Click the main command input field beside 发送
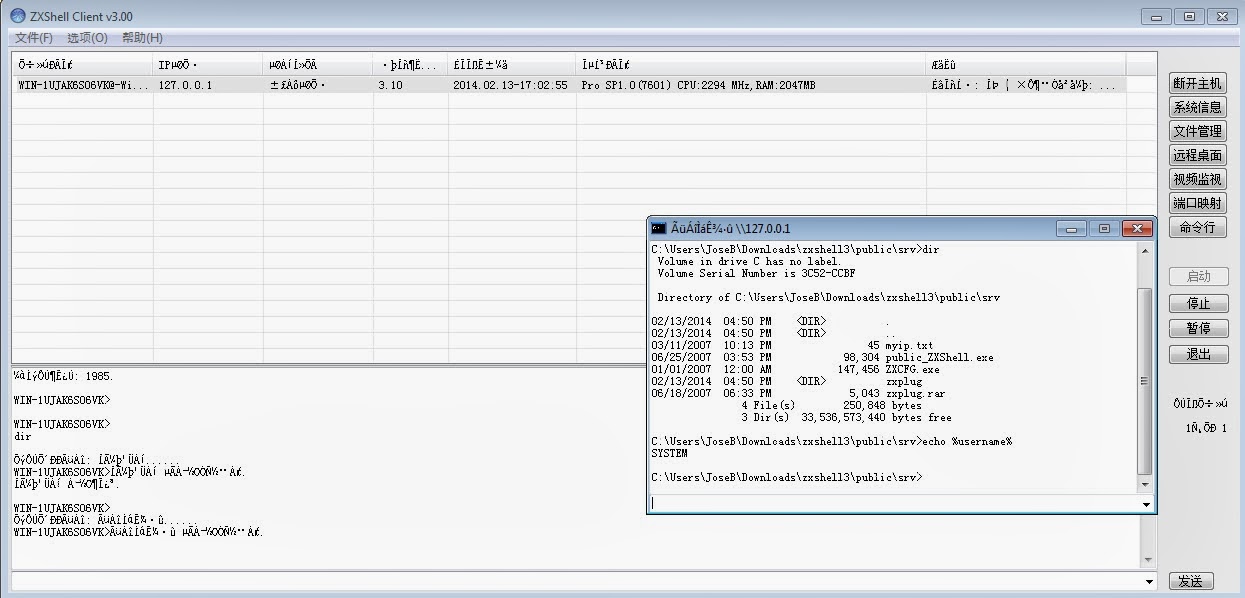 576,581
